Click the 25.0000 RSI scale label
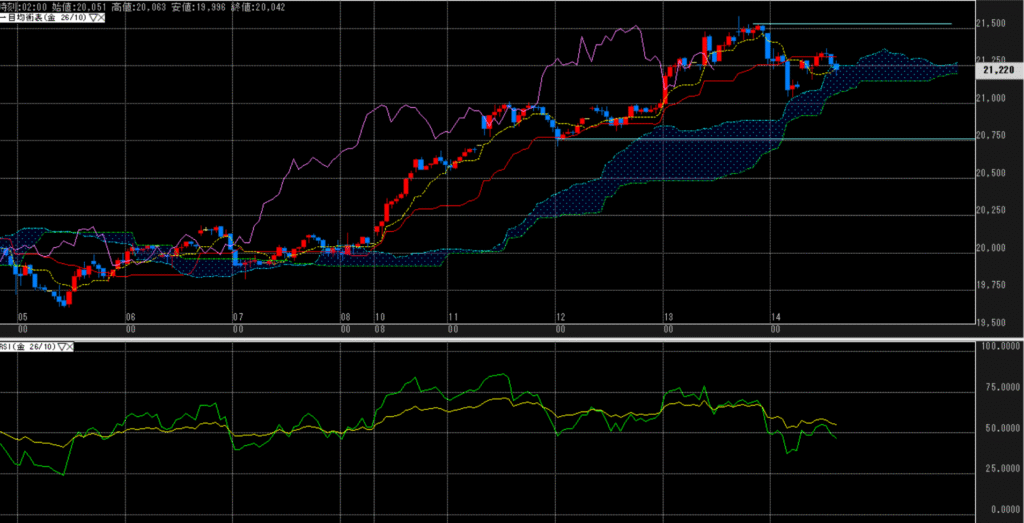This screenshot has height=523, width=1024. pyautogui.click(x=1000, y=468)
